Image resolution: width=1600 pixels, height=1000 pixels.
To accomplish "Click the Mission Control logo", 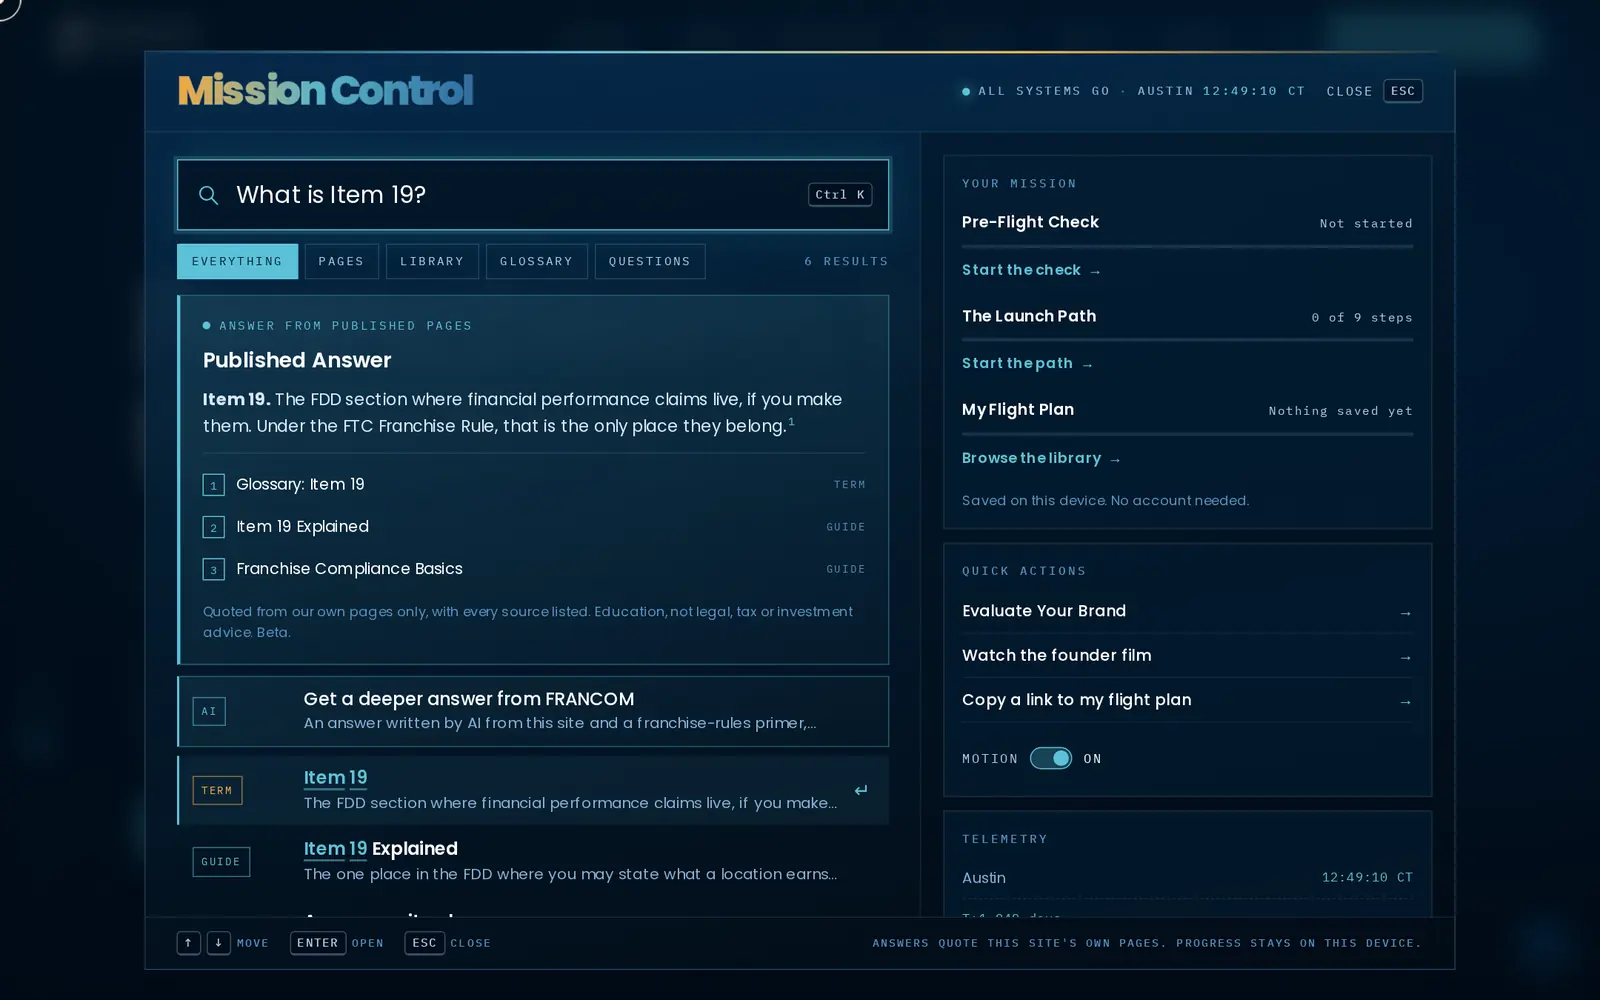I will [x=326, y=91].
